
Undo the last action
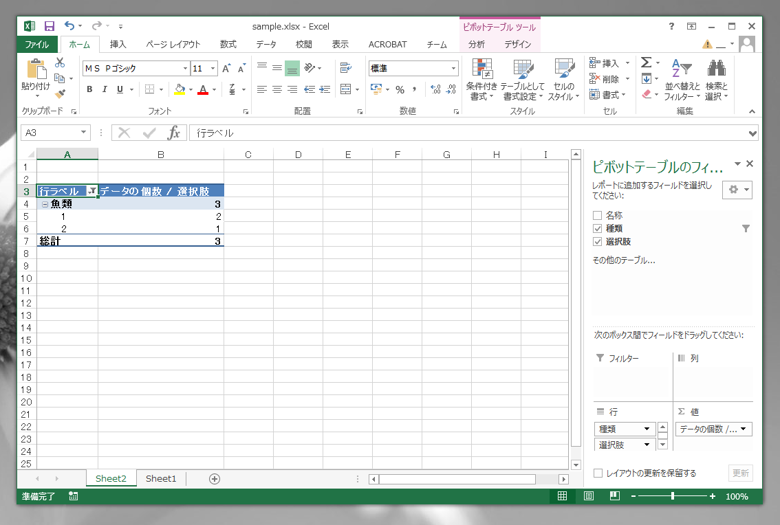click(69, 26)
